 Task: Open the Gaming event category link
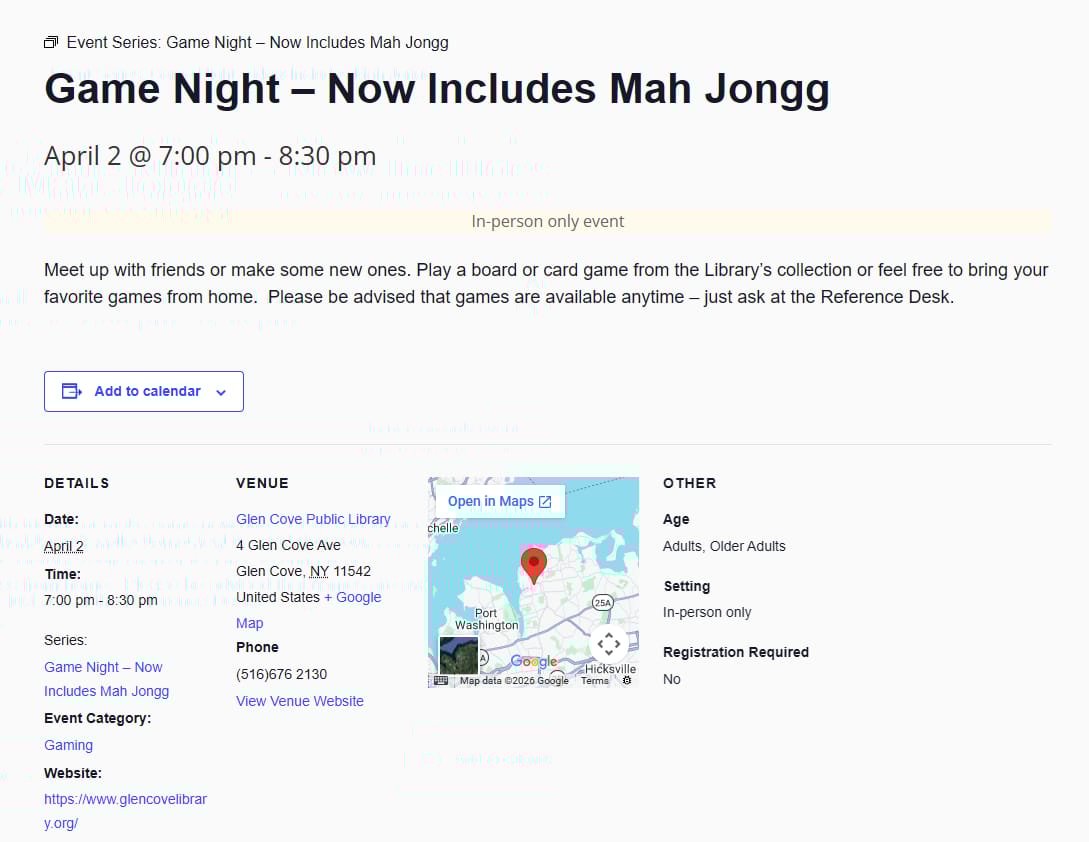pyautogui.click(x=68, y=745)
